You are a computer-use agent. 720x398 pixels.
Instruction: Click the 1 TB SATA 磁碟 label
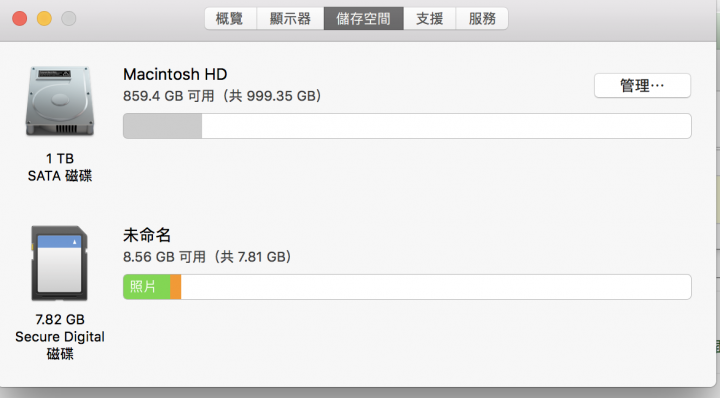(x=60, y=167)
